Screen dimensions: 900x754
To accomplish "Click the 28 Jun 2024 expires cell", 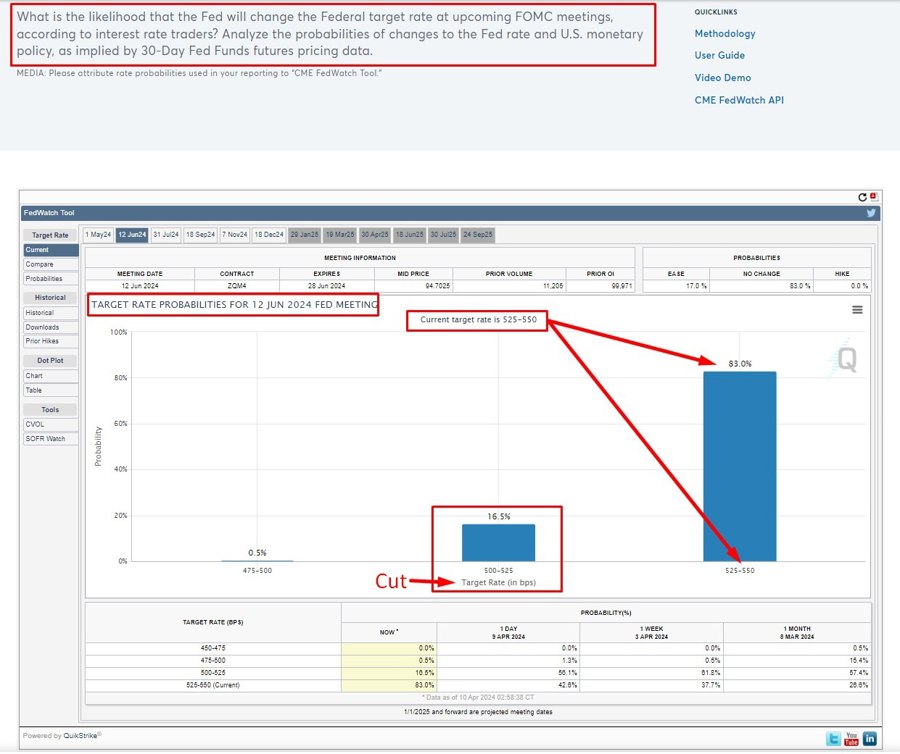I will click(327, 286).
